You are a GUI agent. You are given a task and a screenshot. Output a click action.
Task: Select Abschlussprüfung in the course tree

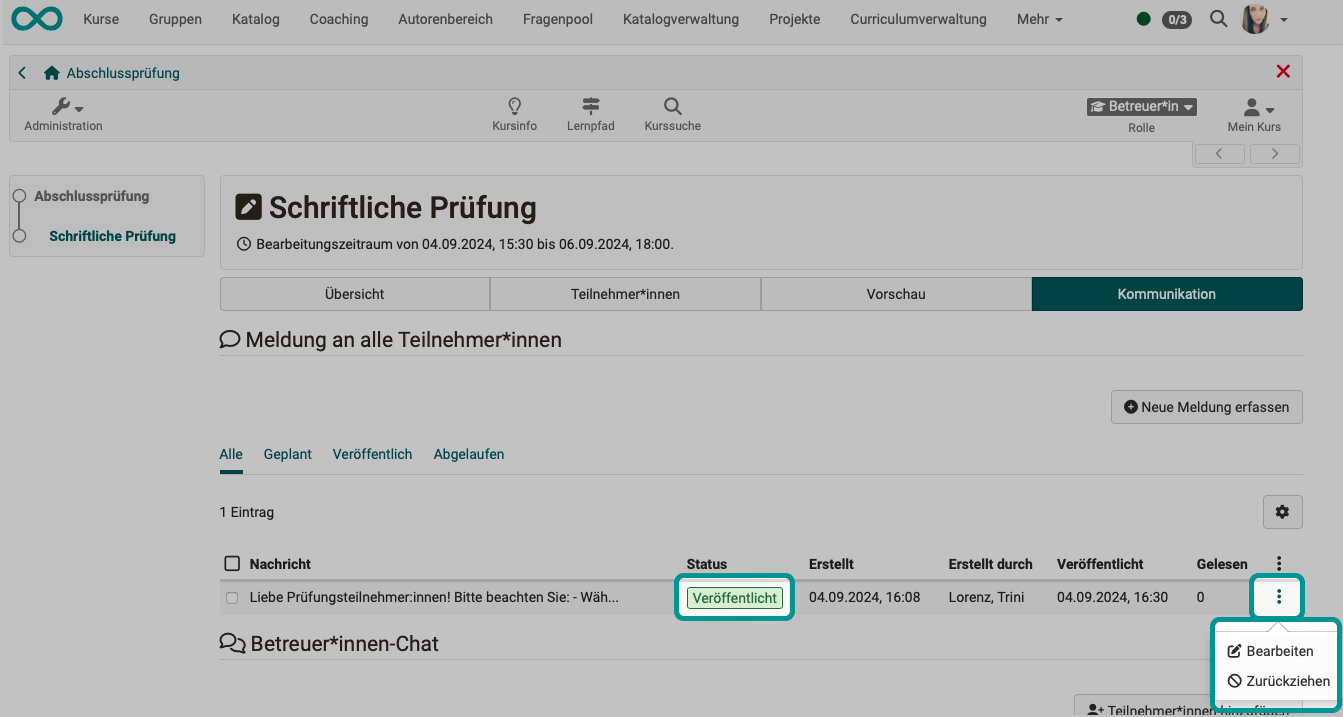[91, 197]
